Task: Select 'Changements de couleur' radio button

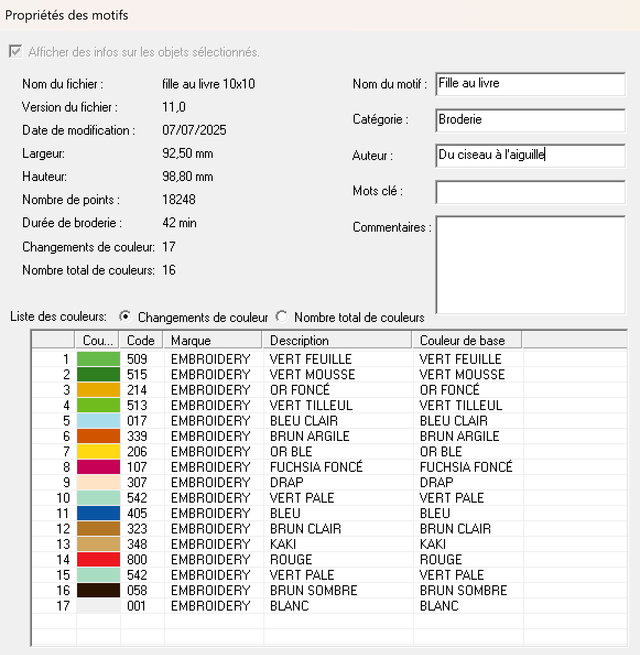Action: 124,317
